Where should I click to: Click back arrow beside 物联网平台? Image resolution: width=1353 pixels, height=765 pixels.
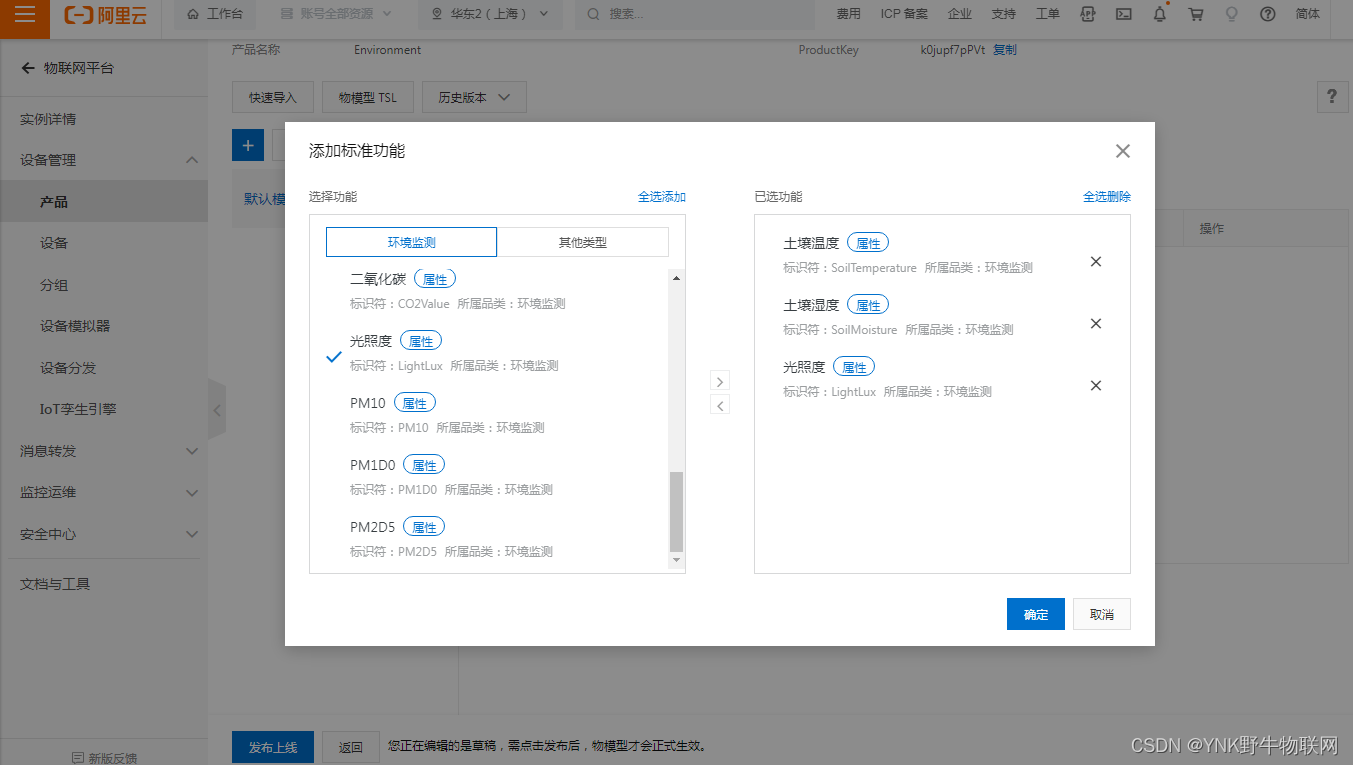[28, 68]
